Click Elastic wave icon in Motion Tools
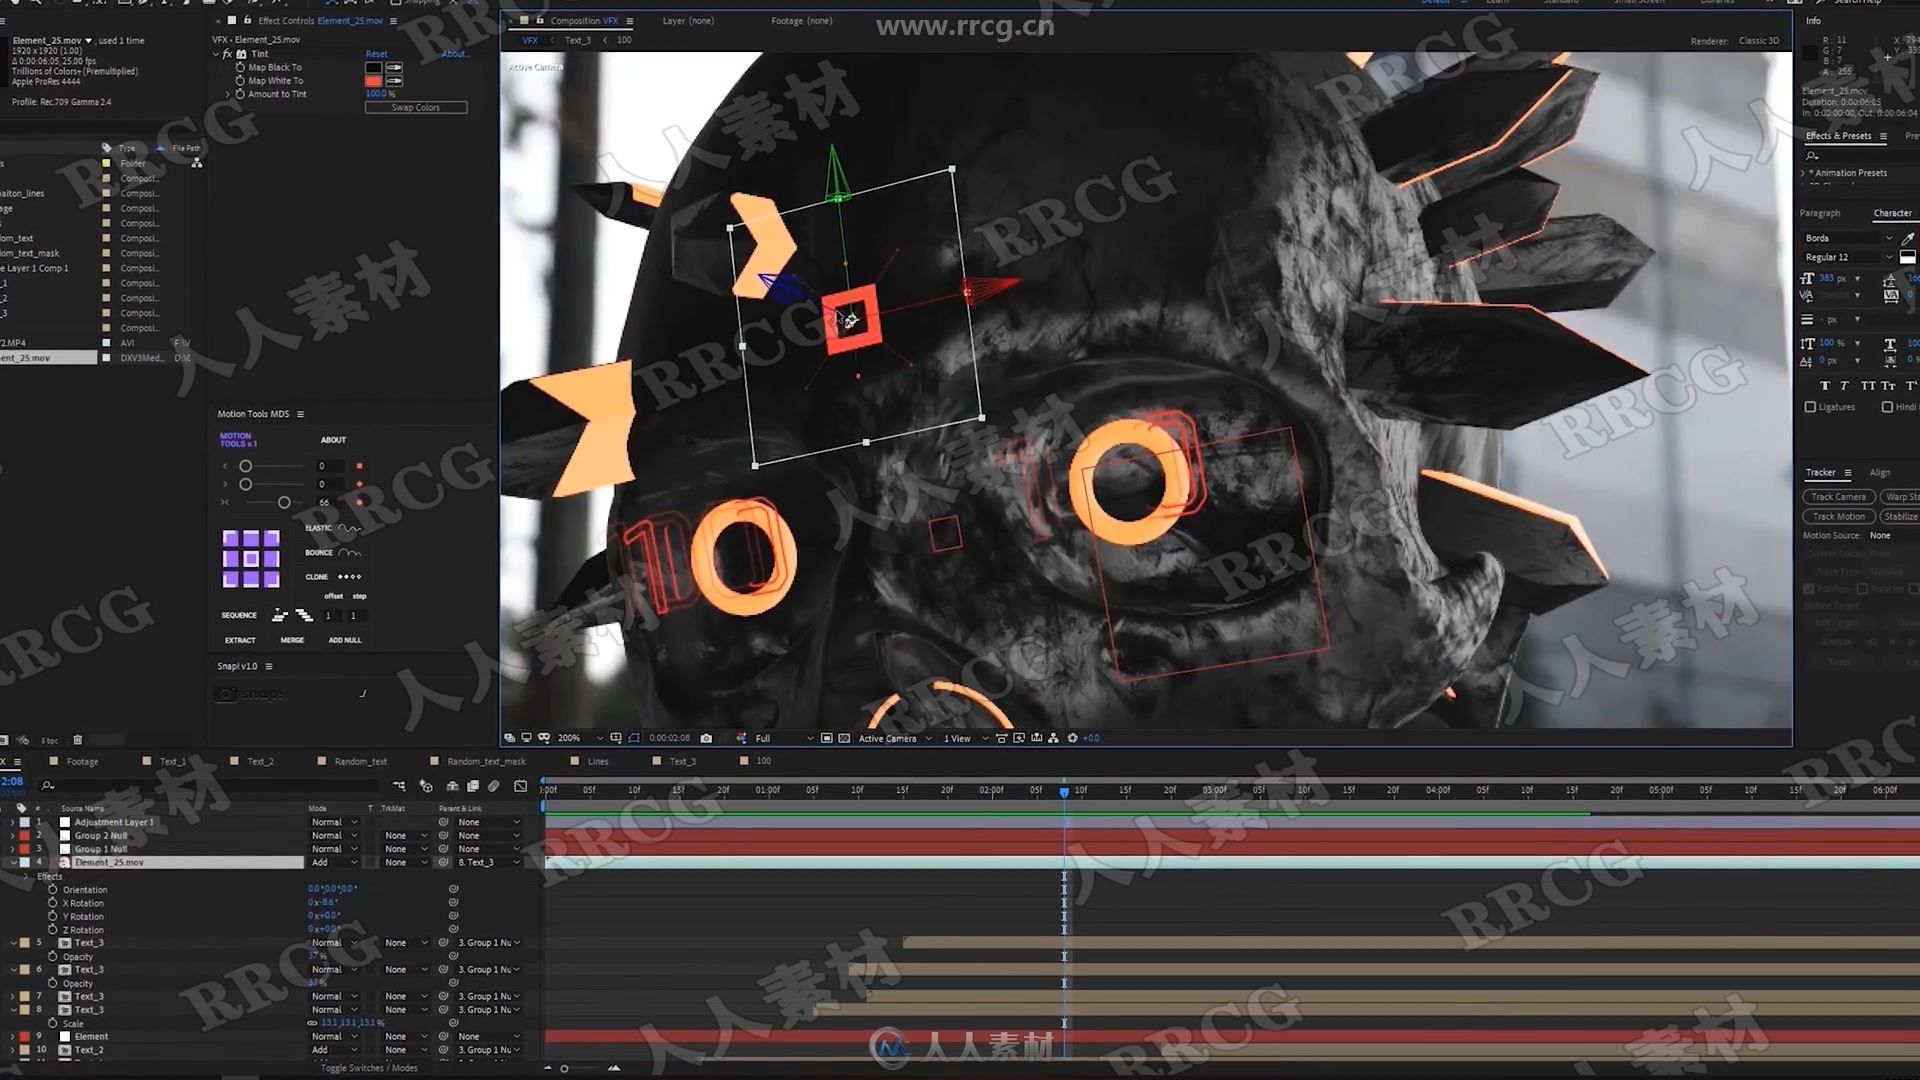The image size is (1920, 1080). pyautogui.click(x=349, y=528)
